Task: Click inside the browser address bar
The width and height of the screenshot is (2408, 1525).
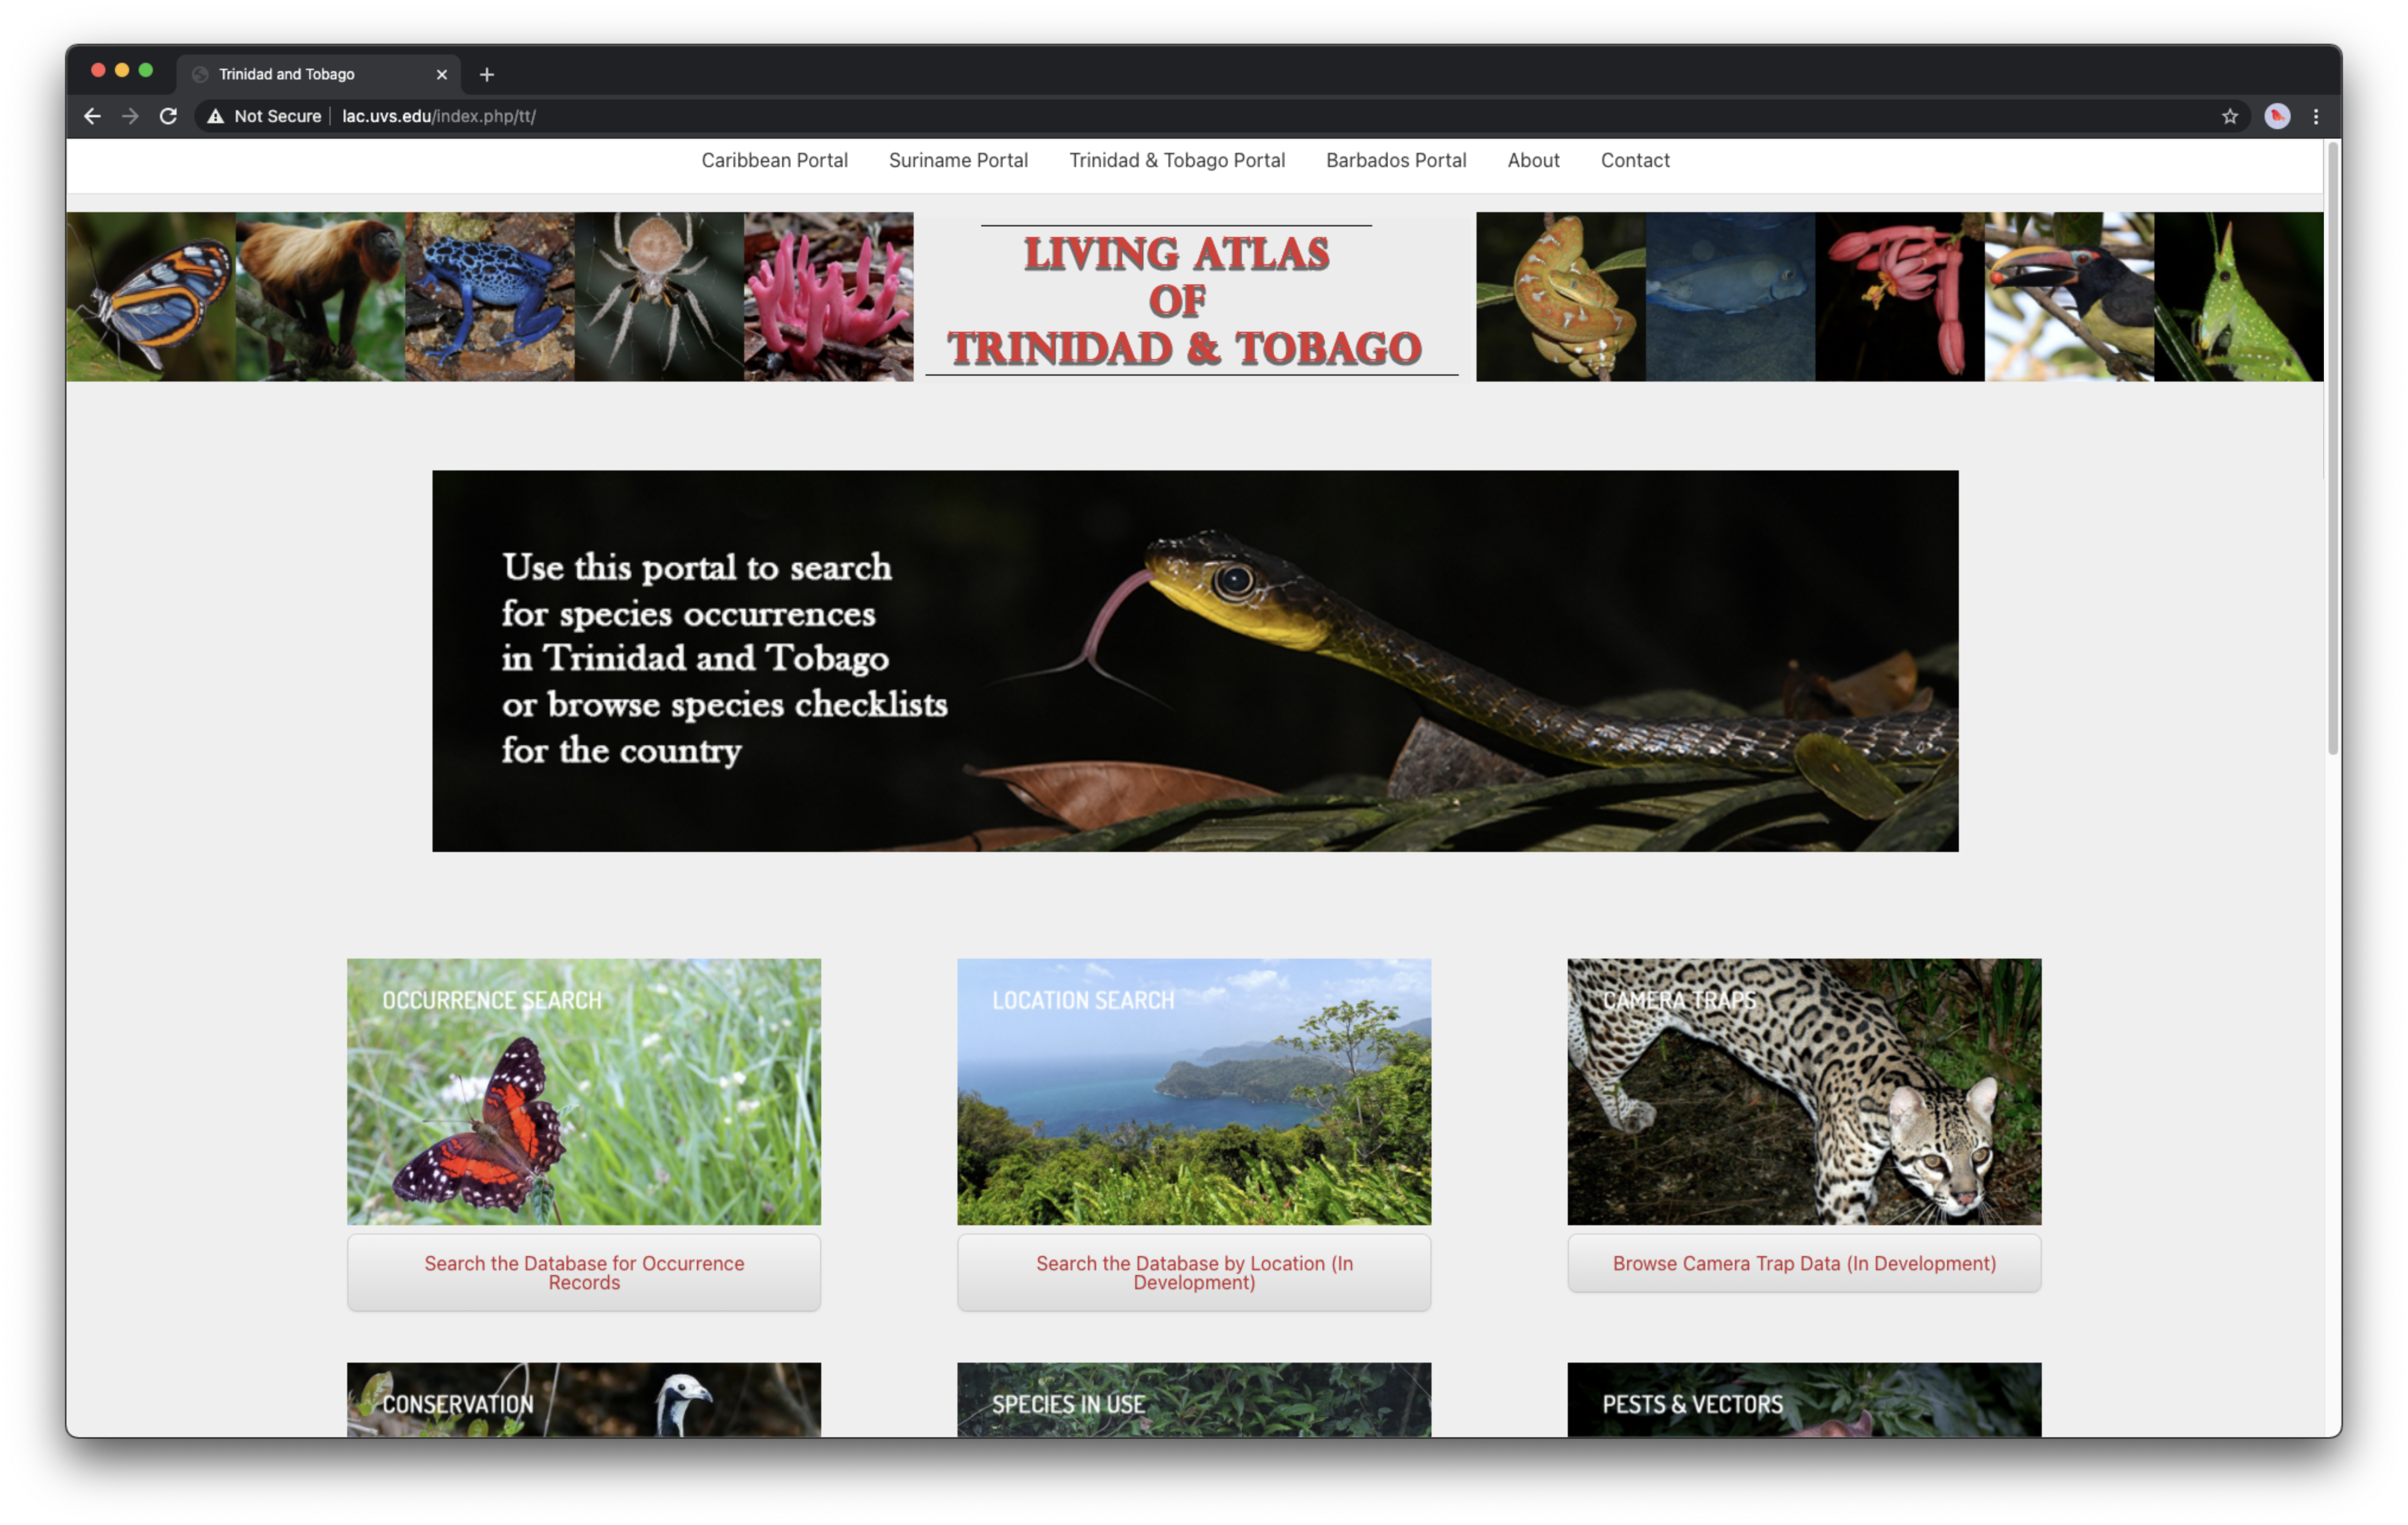Action: click(700, 116)
